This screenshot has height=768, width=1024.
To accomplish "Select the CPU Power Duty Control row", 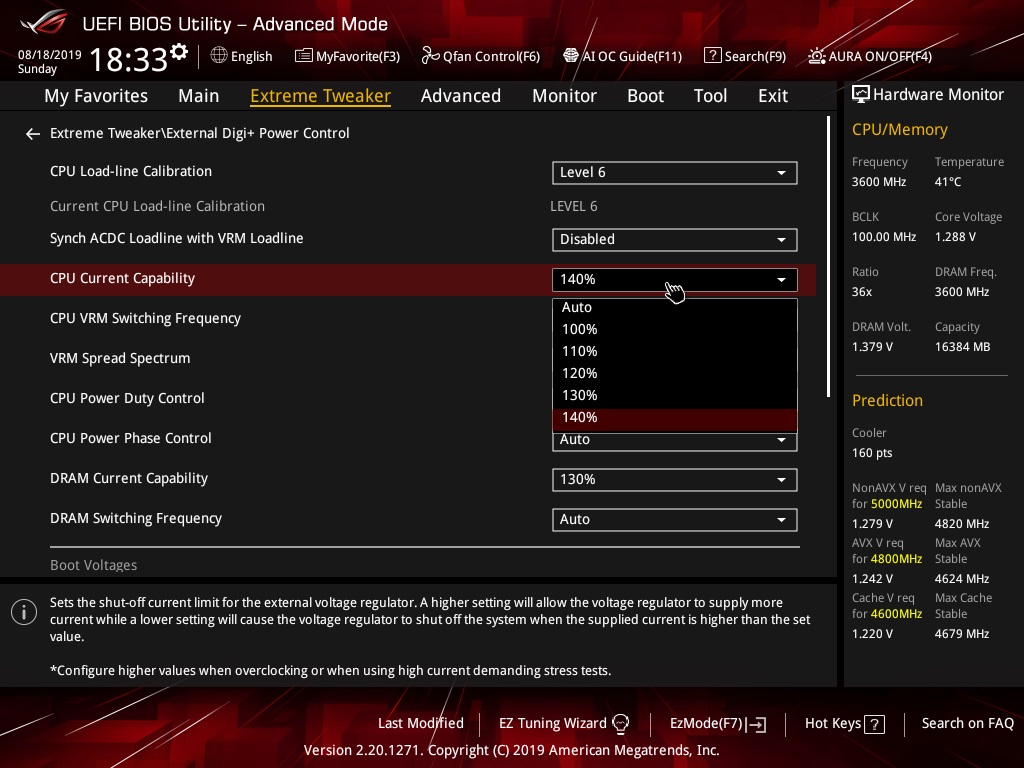I will click(127, 398).
